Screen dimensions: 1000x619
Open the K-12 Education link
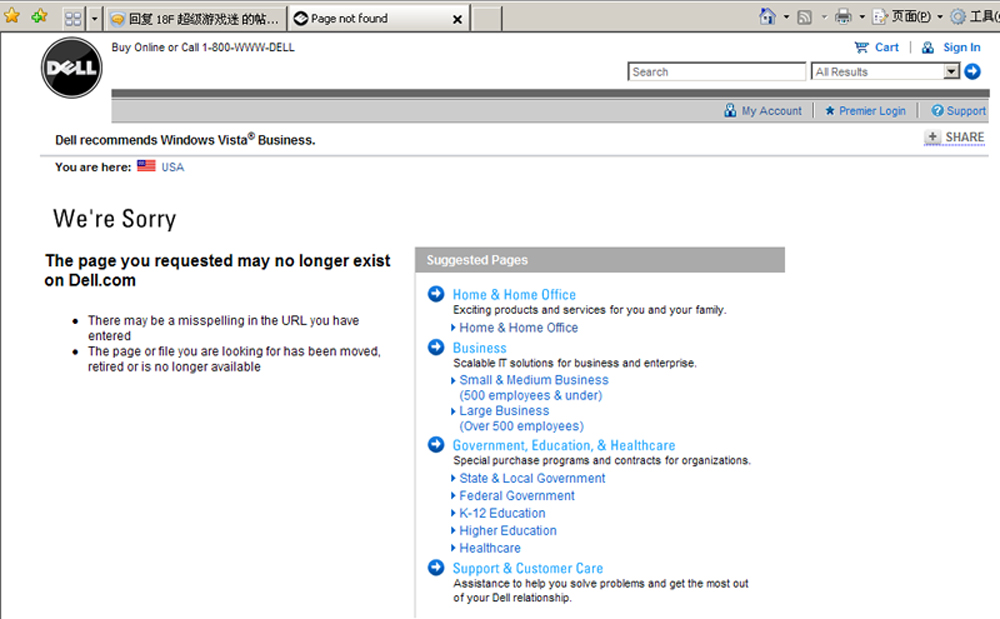(502, 513)
